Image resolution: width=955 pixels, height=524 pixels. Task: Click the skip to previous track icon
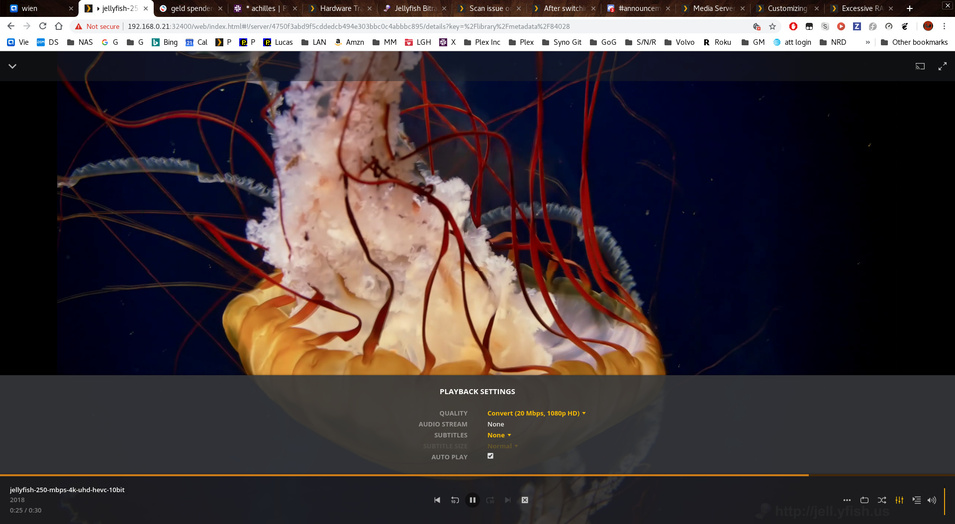pos(437,500)
